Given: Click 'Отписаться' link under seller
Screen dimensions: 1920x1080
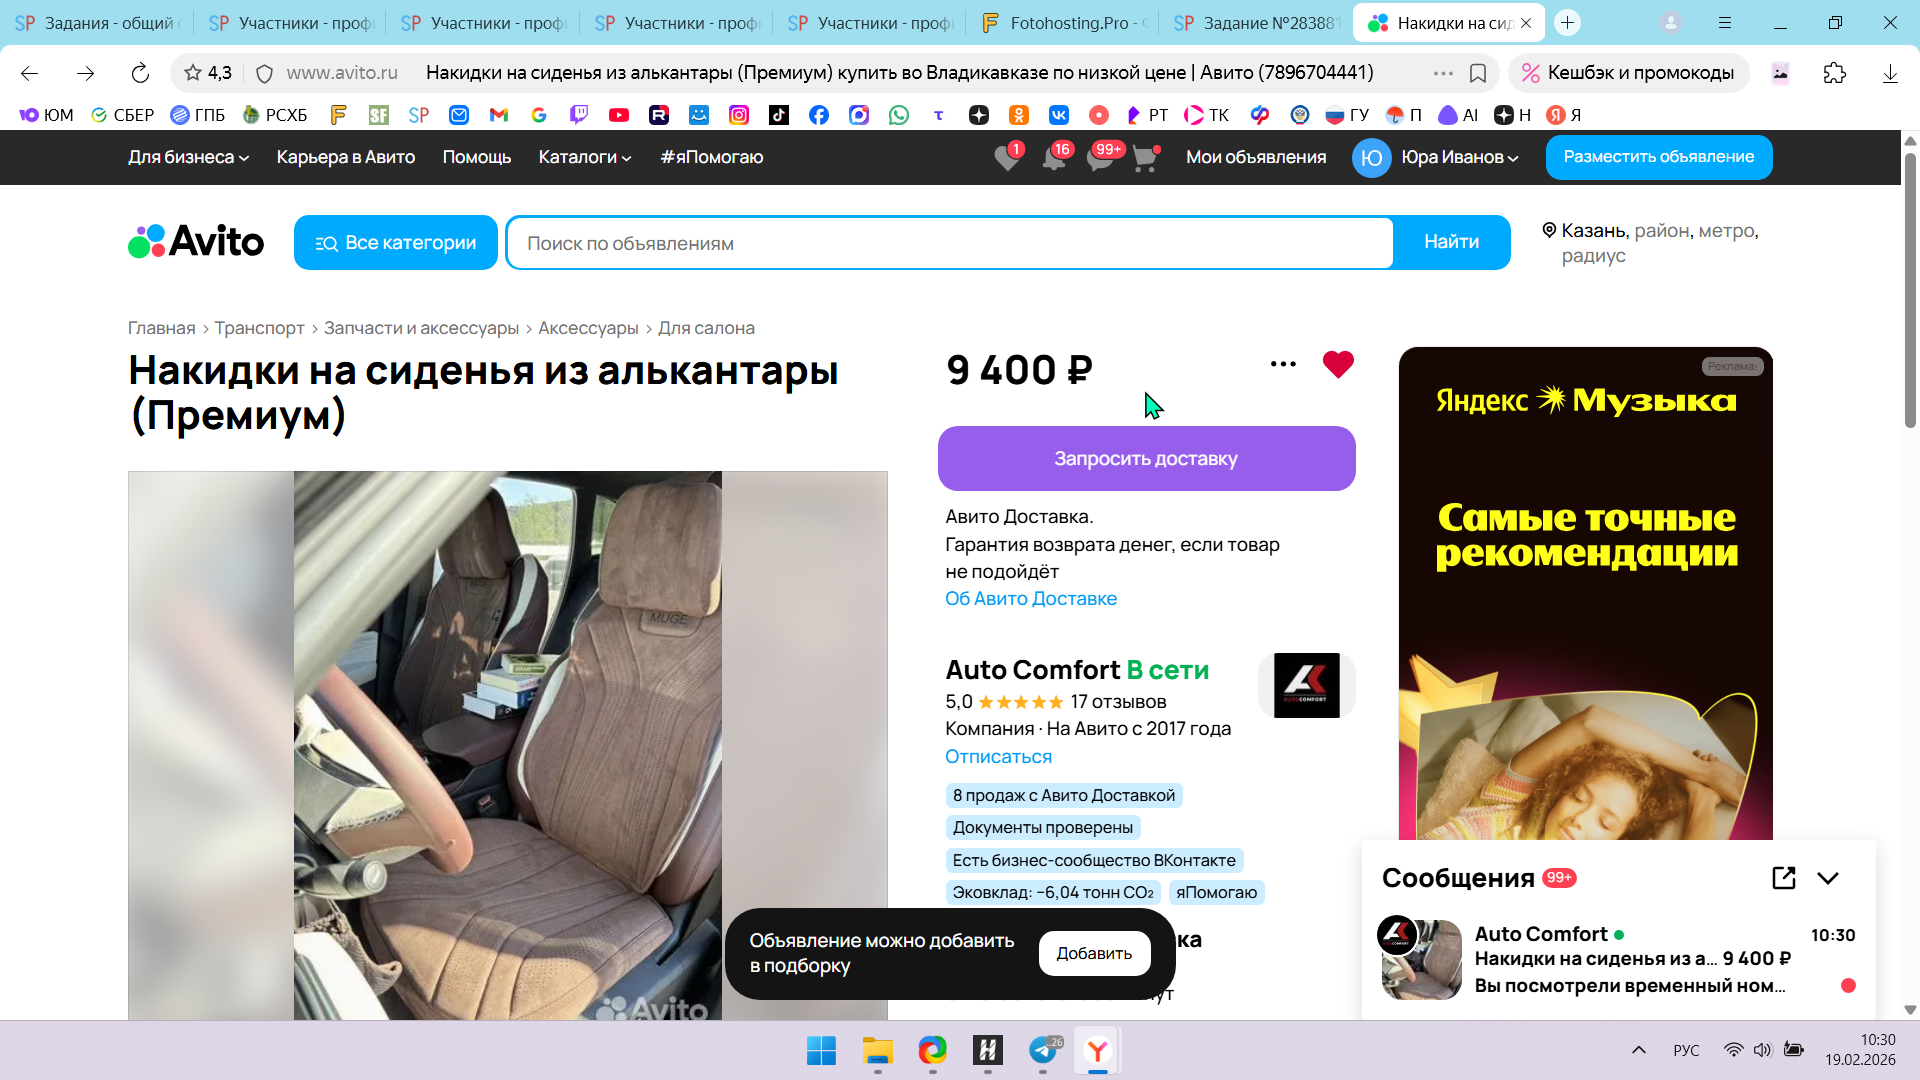Looking at the screenshot, I should (x=998, y=757).
